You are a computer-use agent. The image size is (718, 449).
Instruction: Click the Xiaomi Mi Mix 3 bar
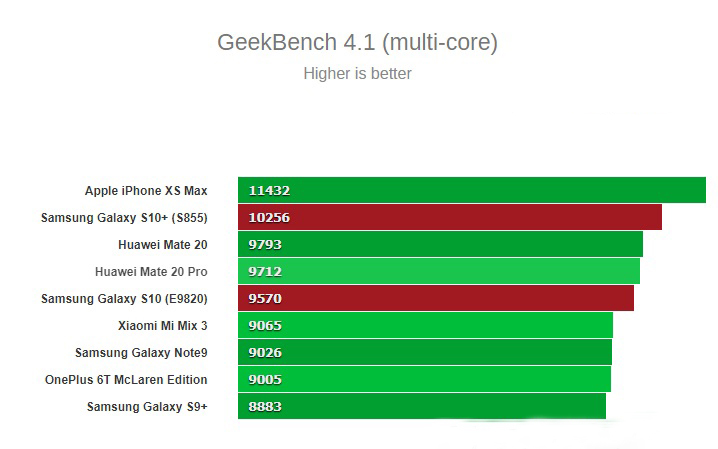(425, 325)
